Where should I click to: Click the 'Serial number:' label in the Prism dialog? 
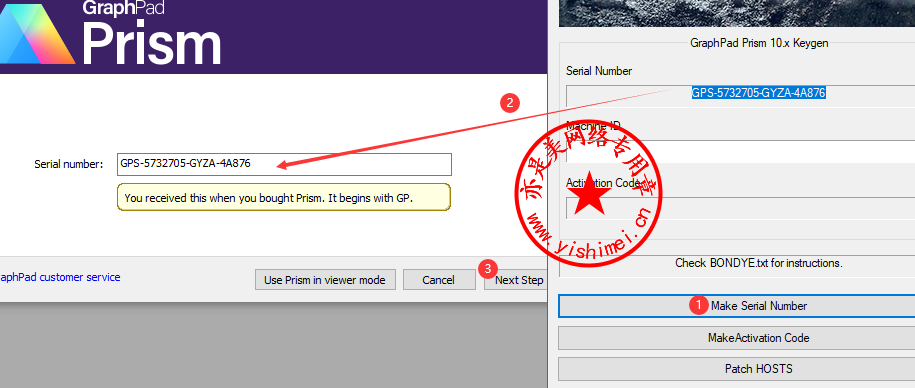point(69,165)
